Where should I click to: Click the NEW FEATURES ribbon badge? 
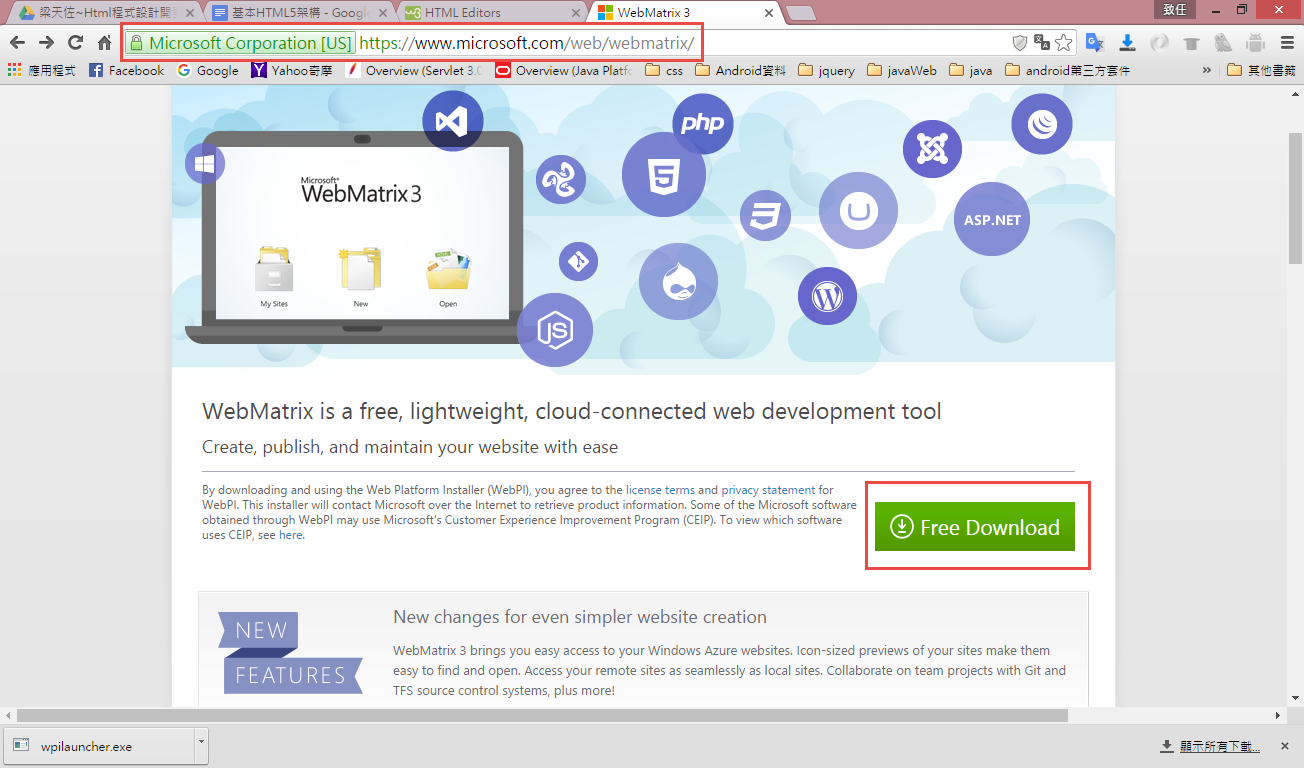[290, 653]
